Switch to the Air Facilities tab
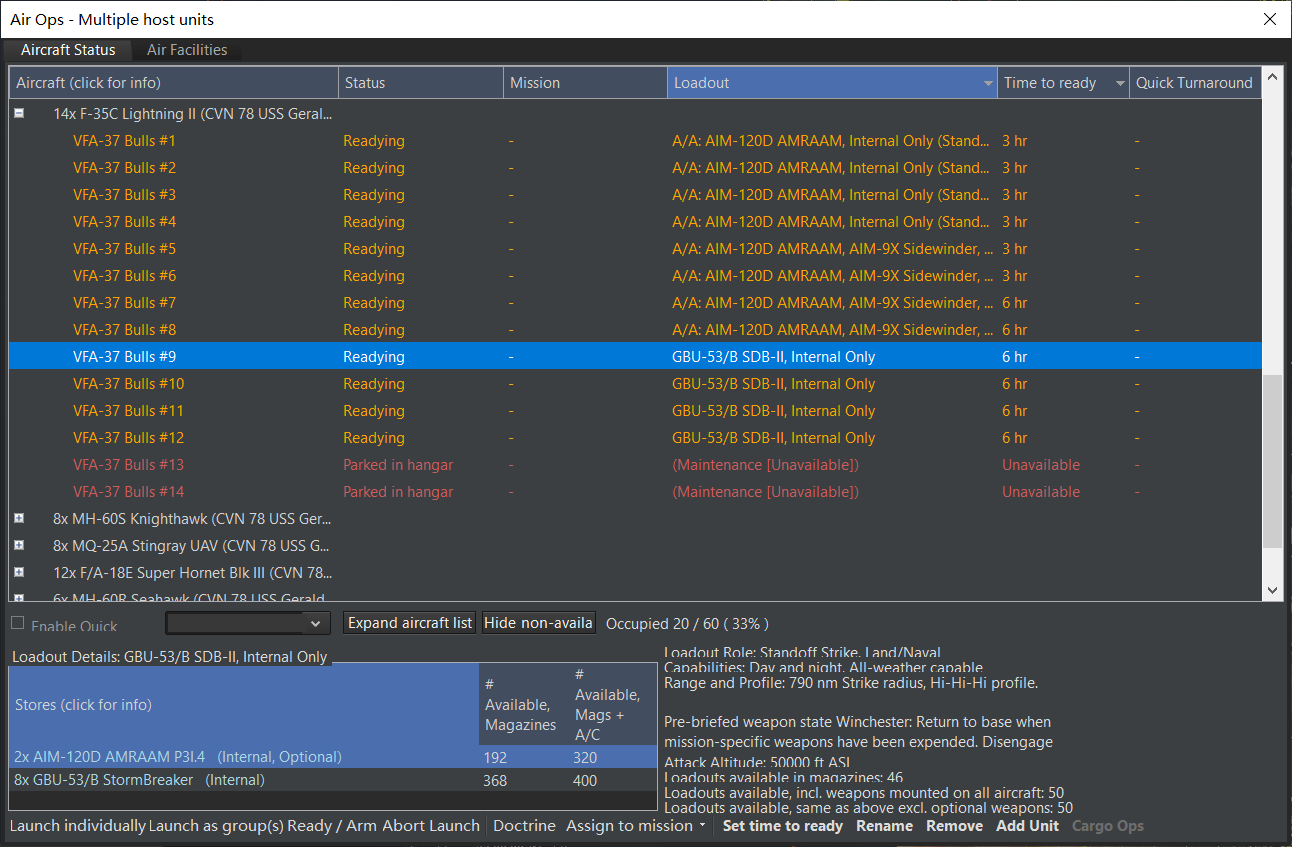The width and height of the screenshot is (1292, 847). (187, 50)
